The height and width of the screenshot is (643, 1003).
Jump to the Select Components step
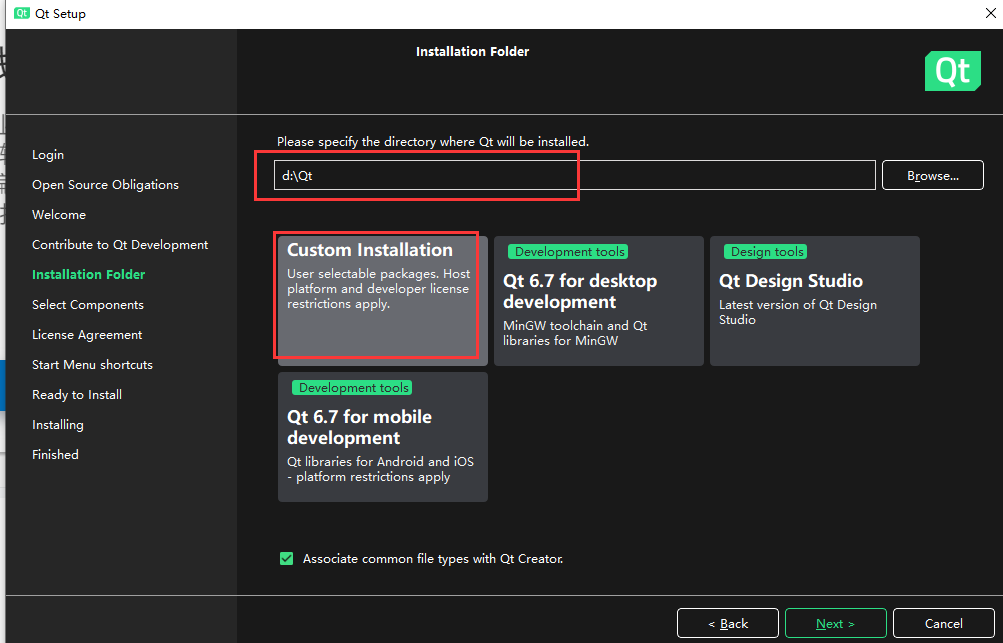pyautogui.click(x=88, y=305)
